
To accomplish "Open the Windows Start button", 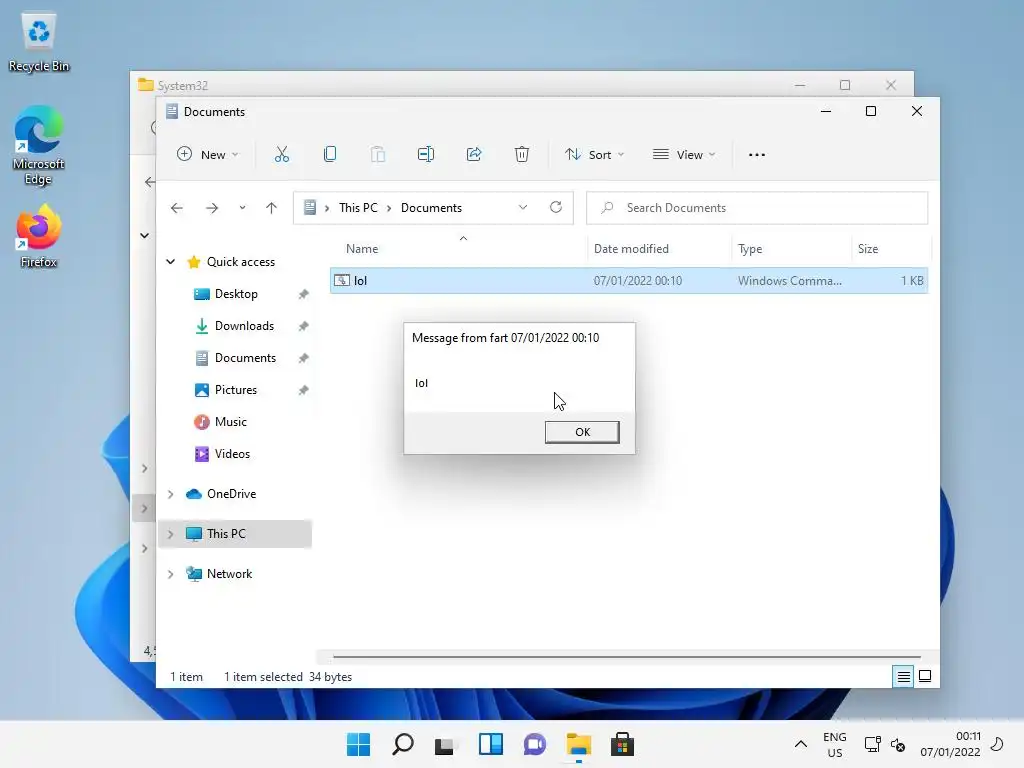I will tap(358, 744).
